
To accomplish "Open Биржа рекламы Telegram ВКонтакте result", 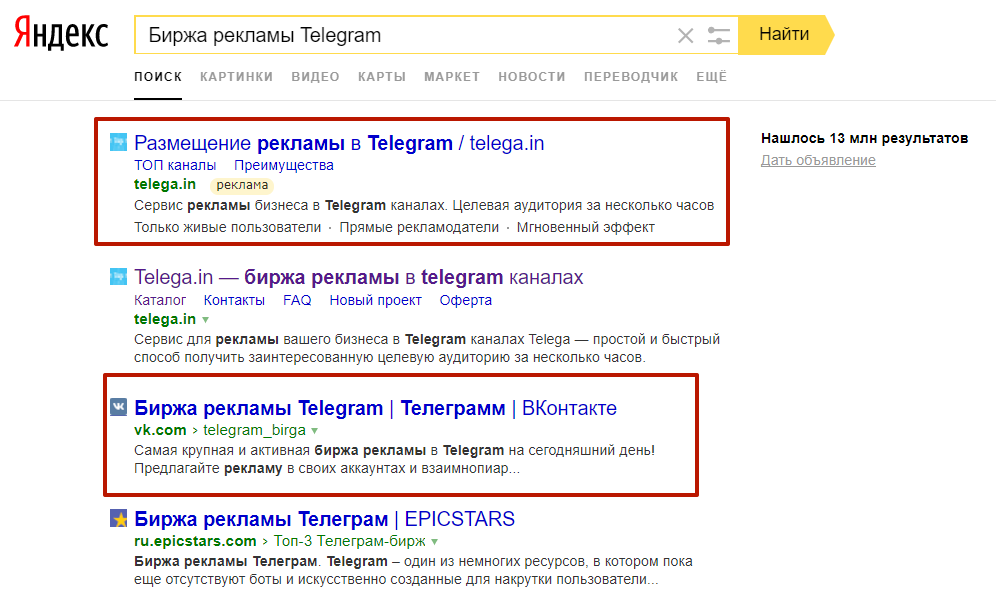I will tap(375, 408).
